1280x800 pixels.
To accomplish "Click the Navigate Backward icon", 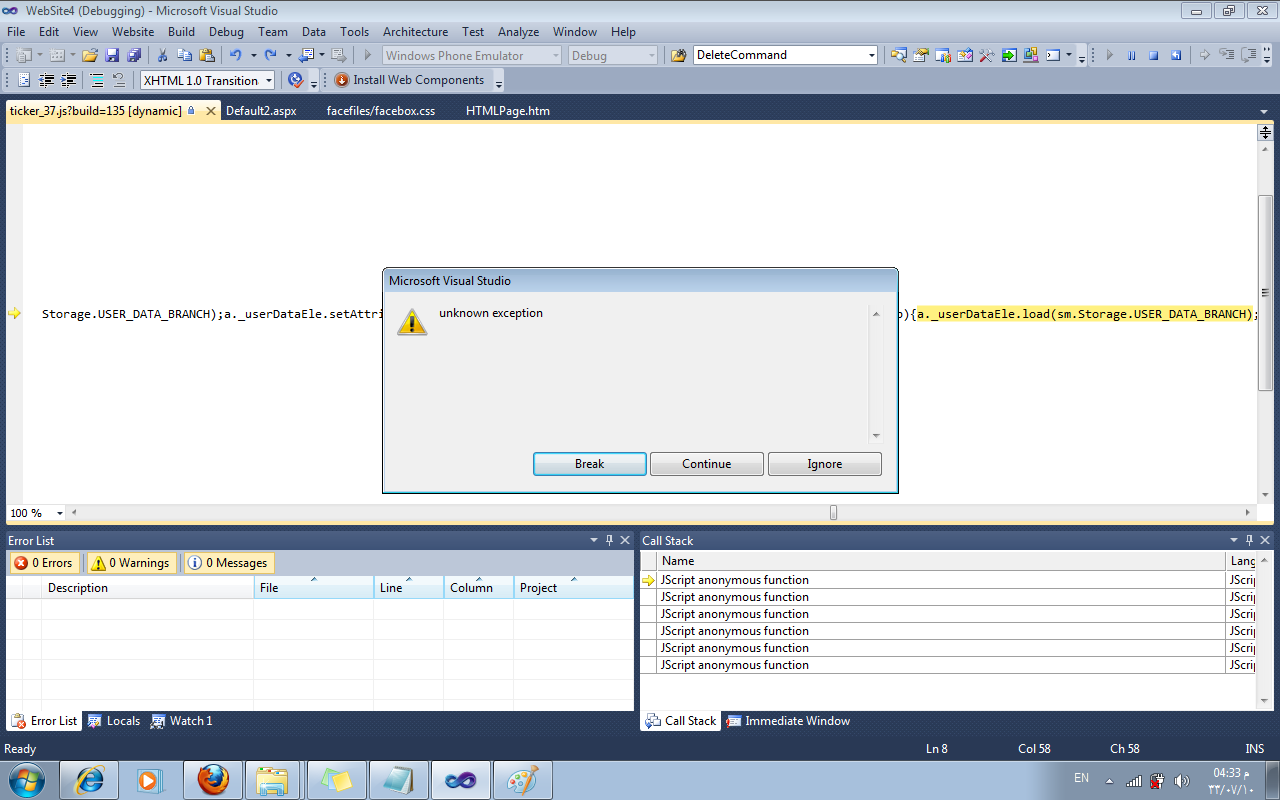I will pyautogui.click(x=306, y=56).
